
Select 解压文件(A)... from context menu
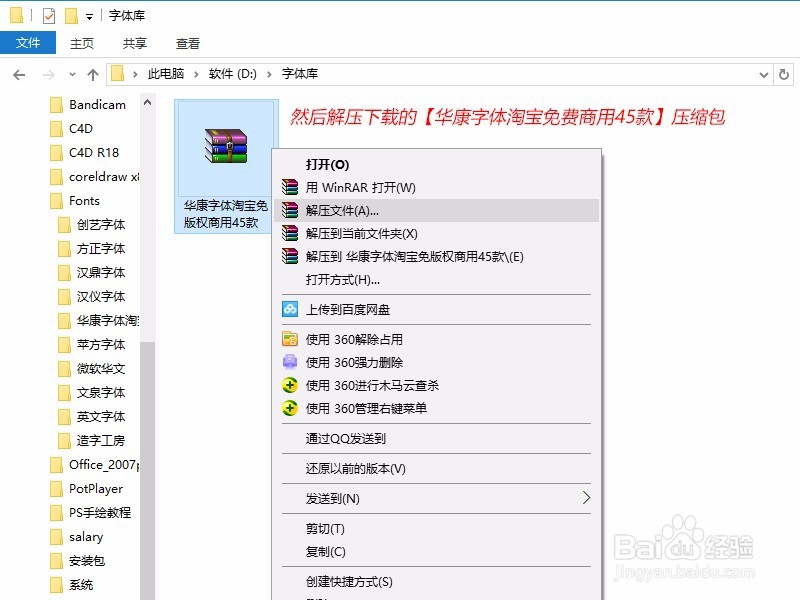[x=437, y=210]
